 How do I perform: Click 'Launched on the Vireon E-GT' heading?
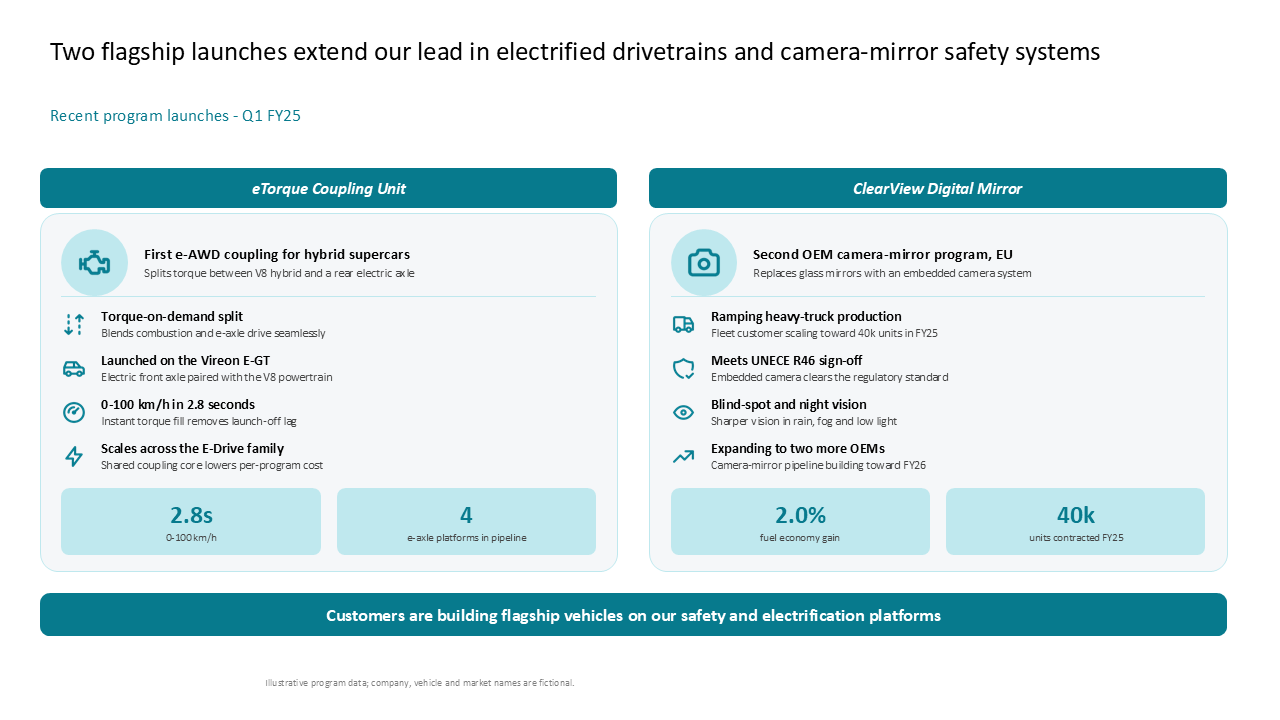pos(185,360)
